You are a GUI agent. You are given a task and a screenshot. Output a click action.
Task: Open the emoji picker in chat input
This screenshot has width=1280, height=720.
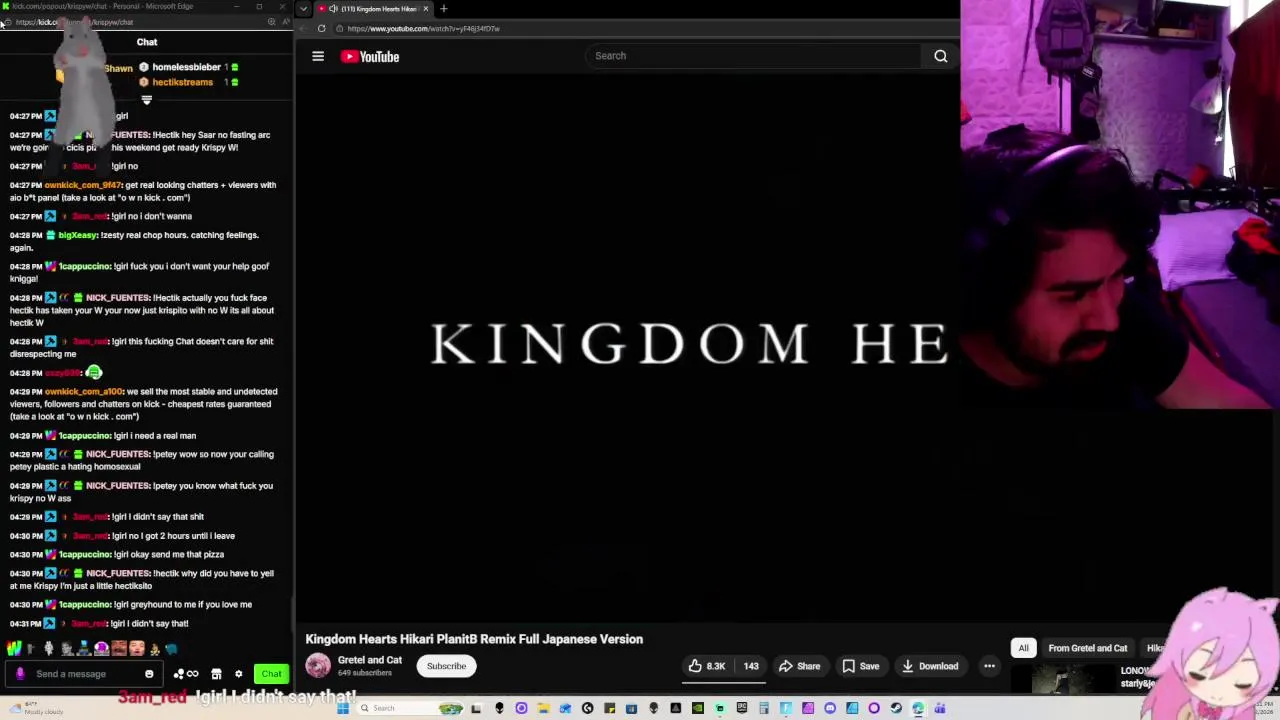click(x=149, y=674)
